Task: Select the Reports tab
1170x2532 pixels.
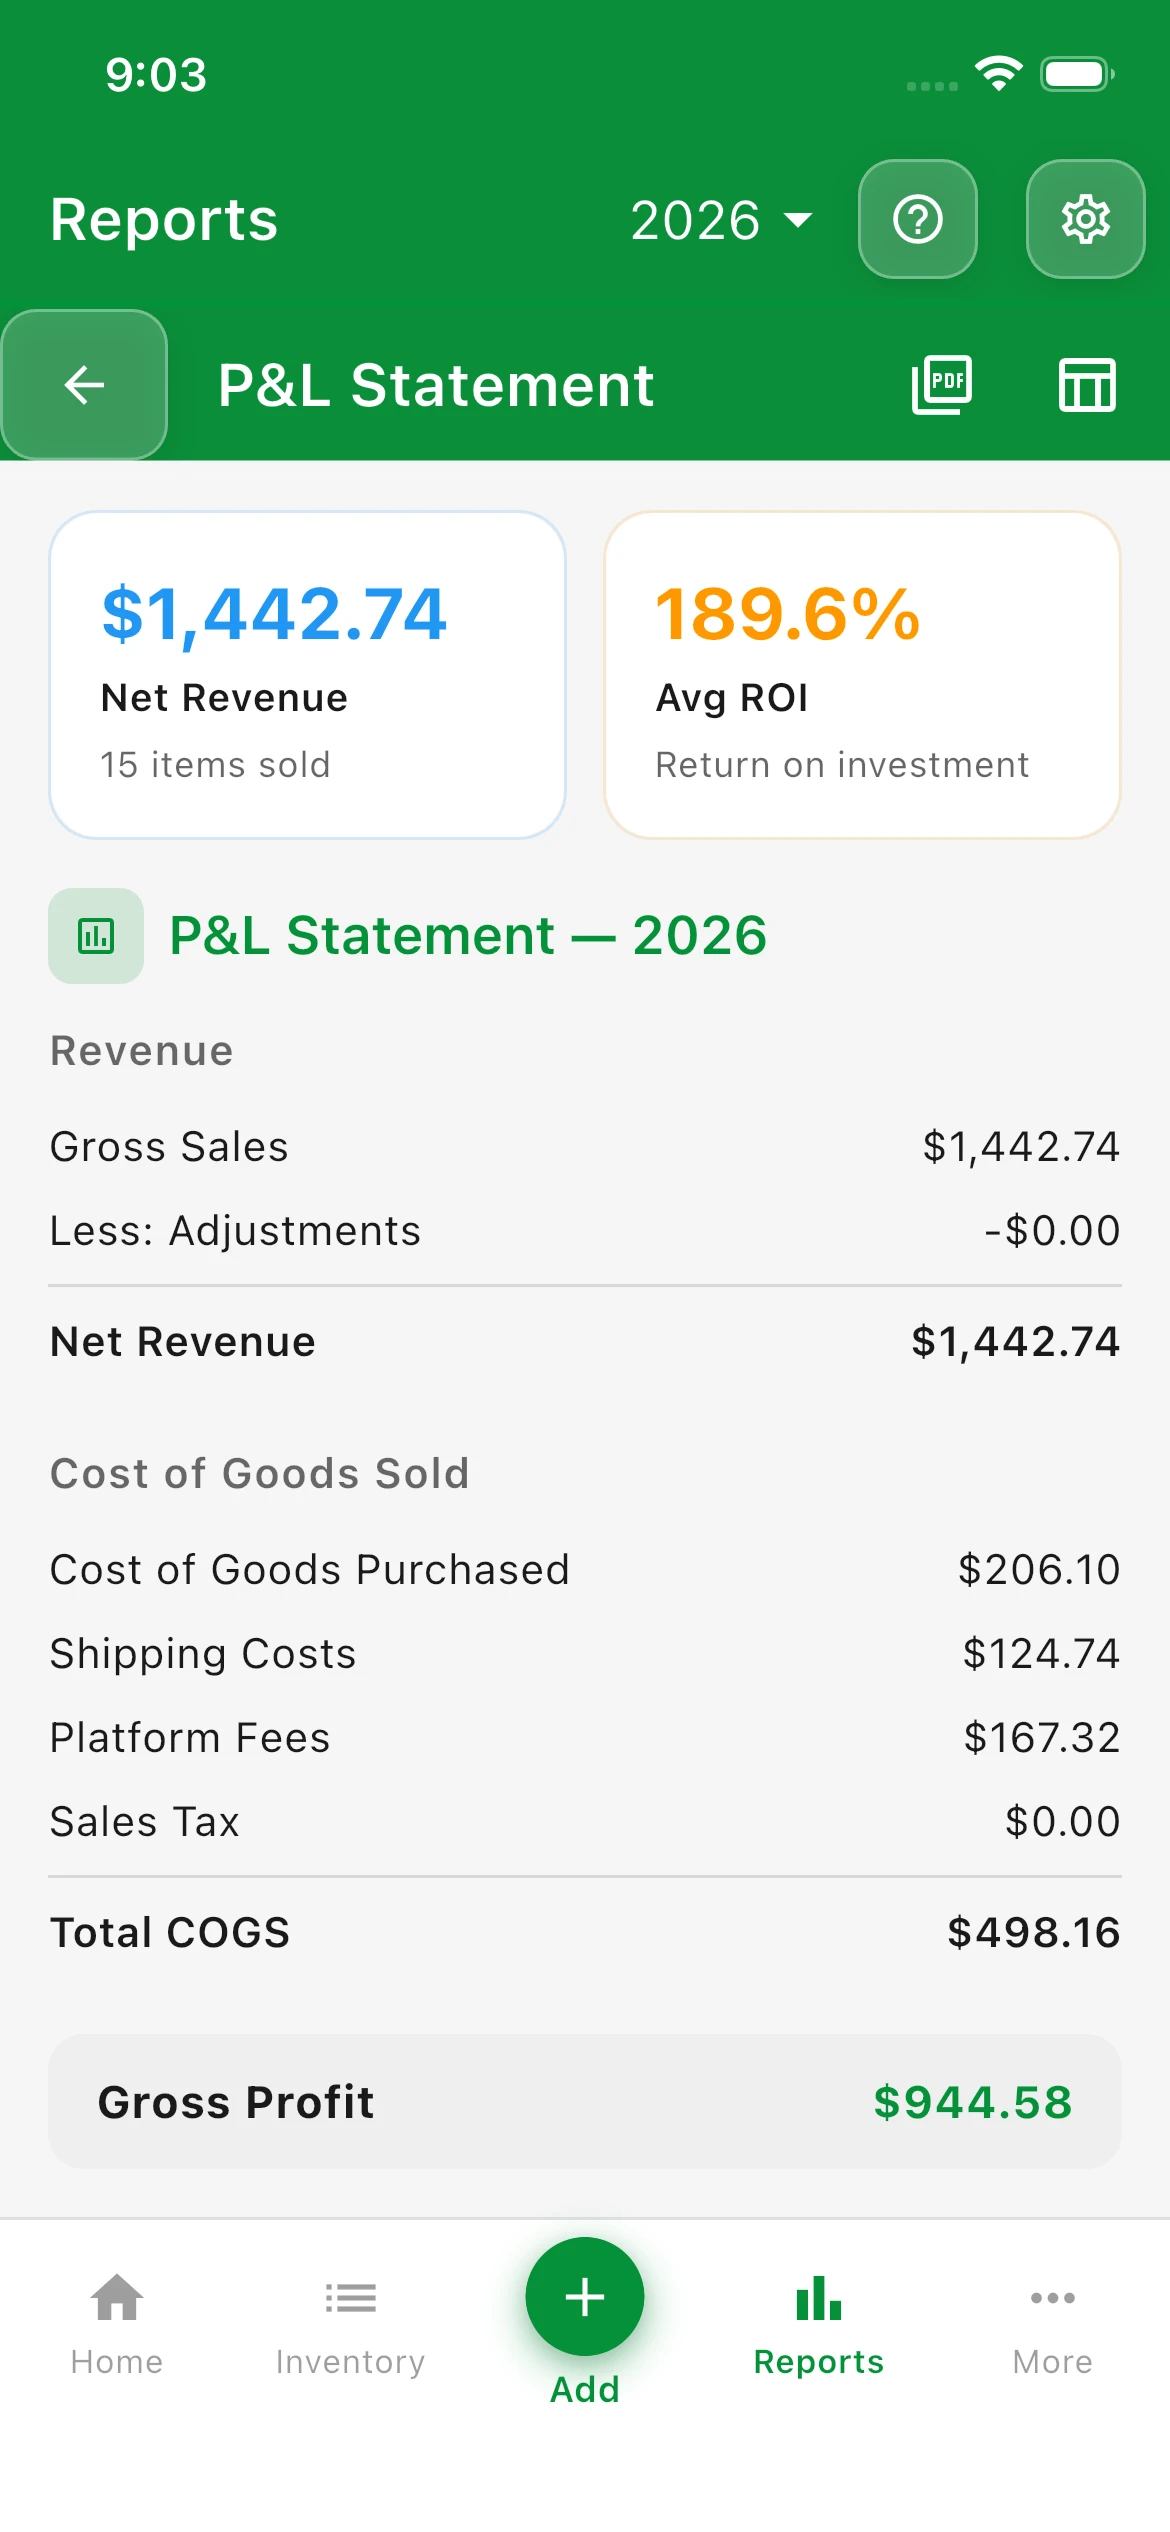Action: click(818, 2324)
